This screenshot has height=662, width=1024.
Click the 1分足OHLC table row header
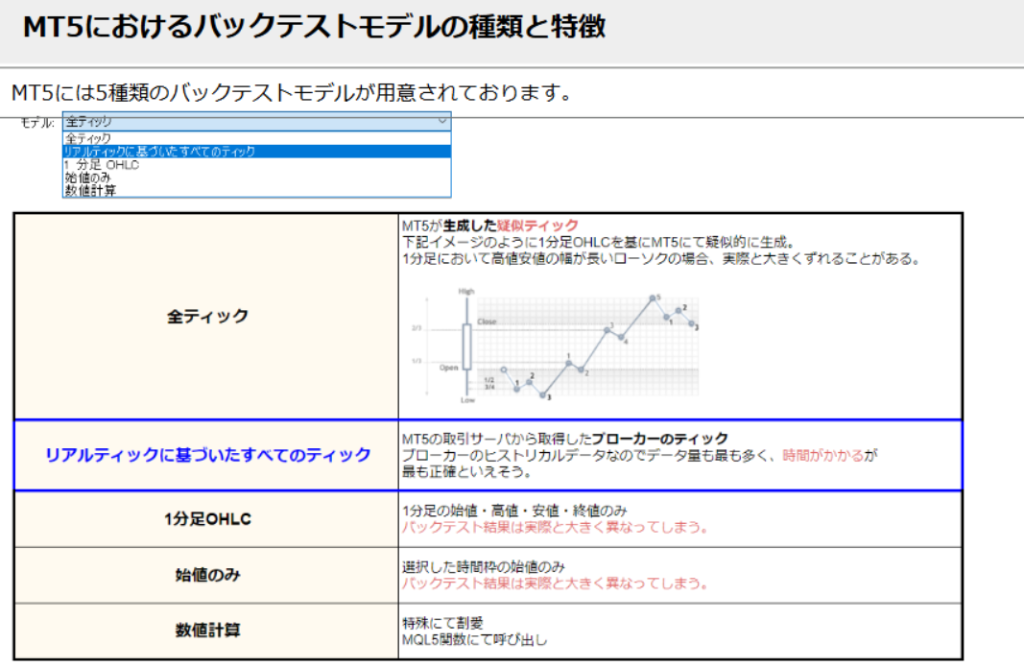(x=207, y=519)
